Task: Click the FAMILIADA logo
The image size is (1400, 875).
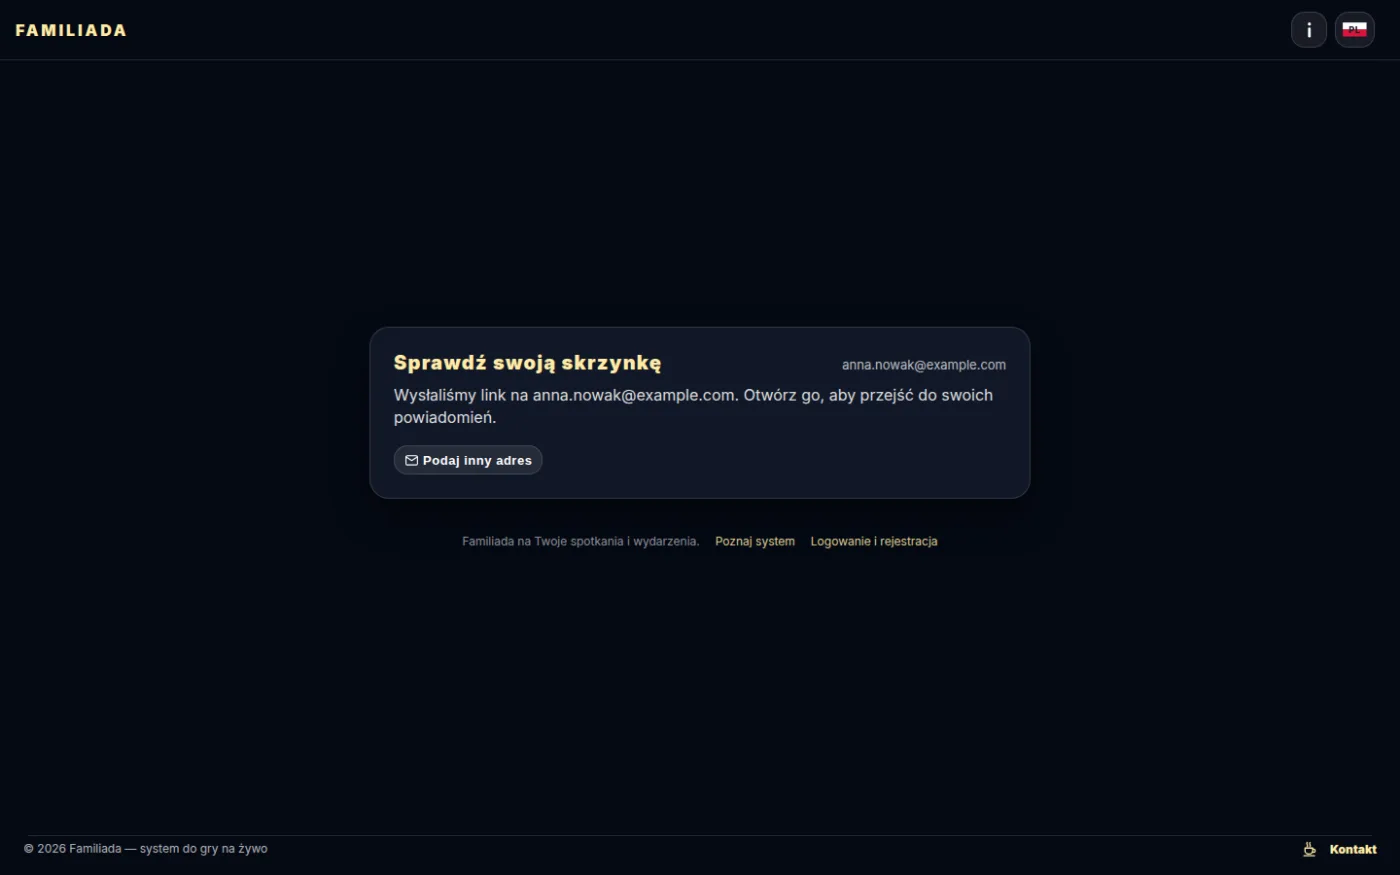Action: (71, 30)
